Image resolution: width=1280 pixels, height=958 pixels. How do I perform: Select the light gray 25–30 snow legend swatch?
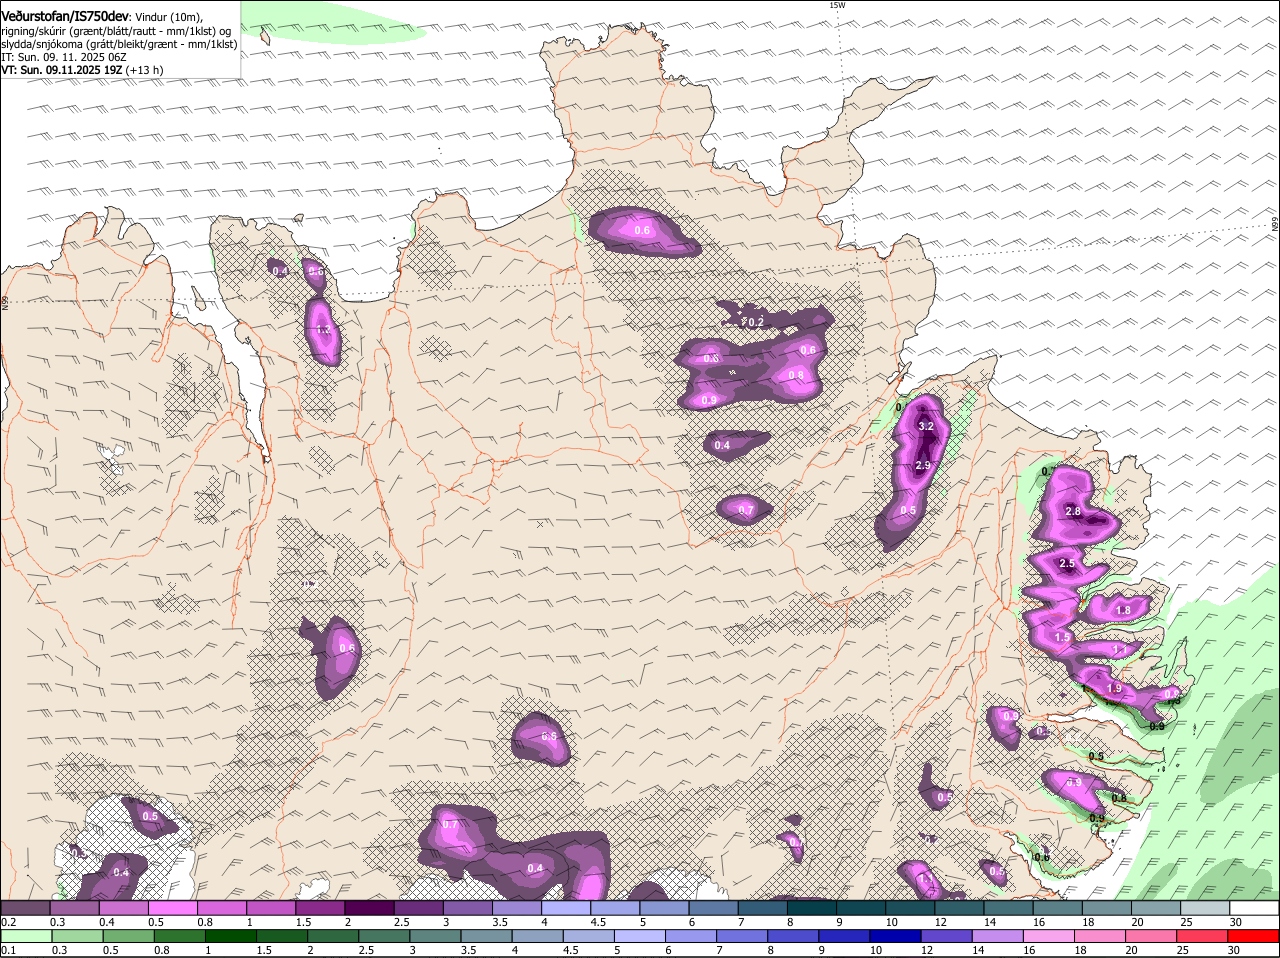point(1205,908)
